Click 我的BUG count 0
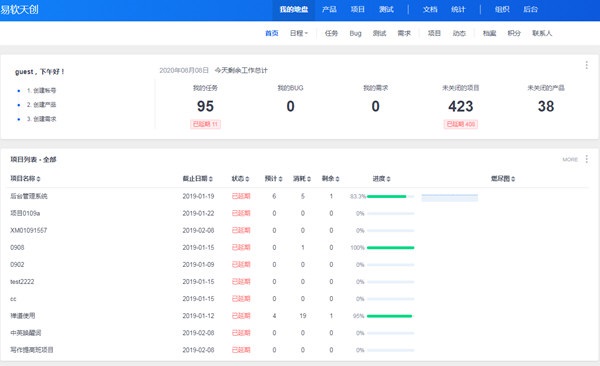 pyautogui.click(x=290, y=106)
